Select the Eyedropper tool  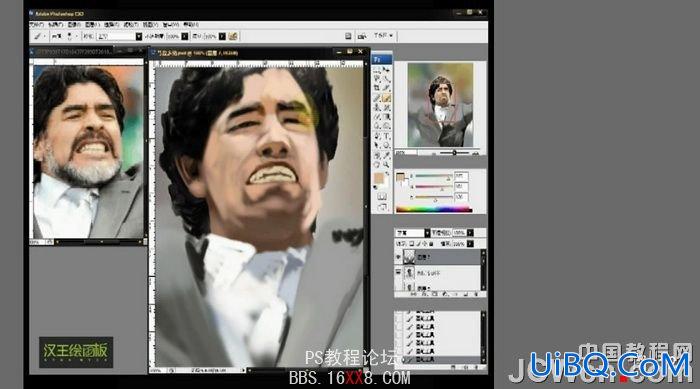click(x=387, y=155)
